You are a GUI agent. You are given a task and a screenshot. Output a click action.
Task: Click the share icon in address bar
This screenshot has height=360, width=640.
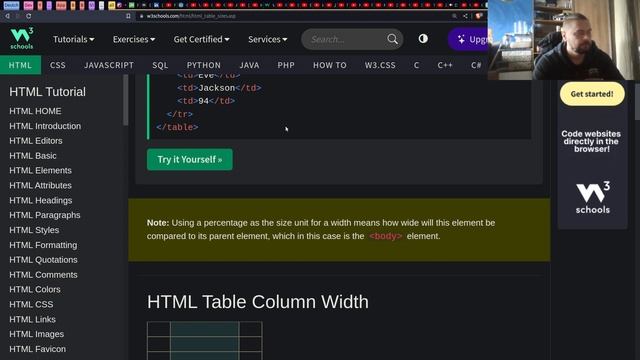[x=465, y=16]
